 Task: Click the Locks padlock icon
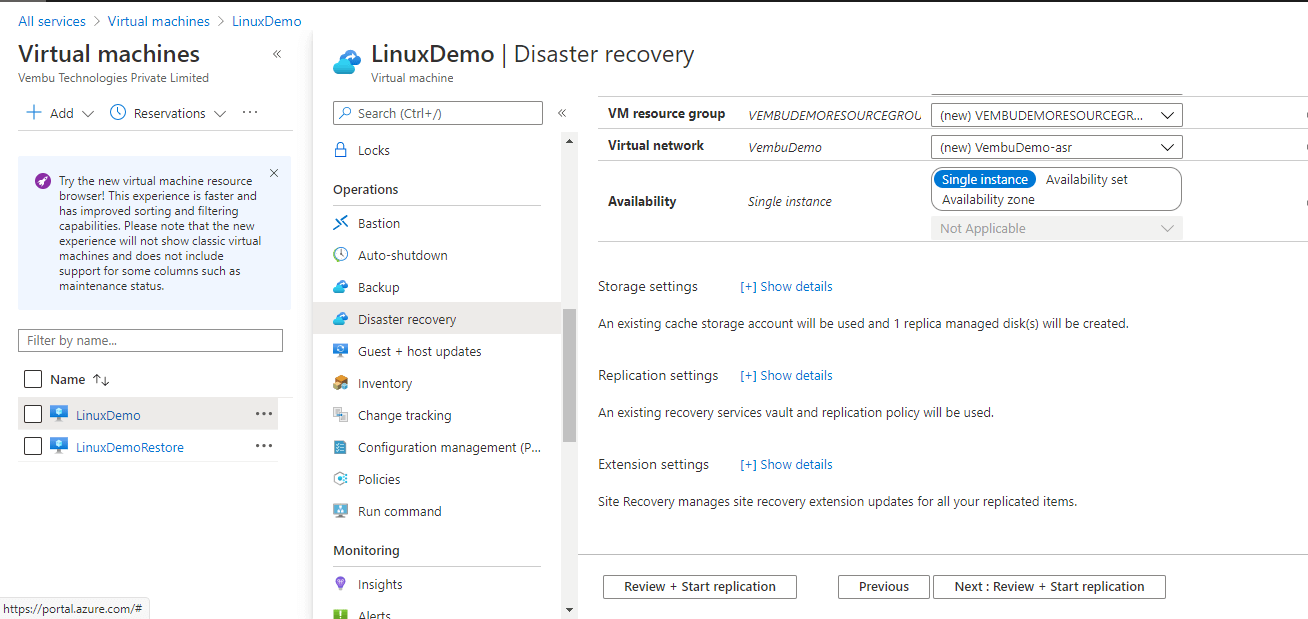(340, 150)
